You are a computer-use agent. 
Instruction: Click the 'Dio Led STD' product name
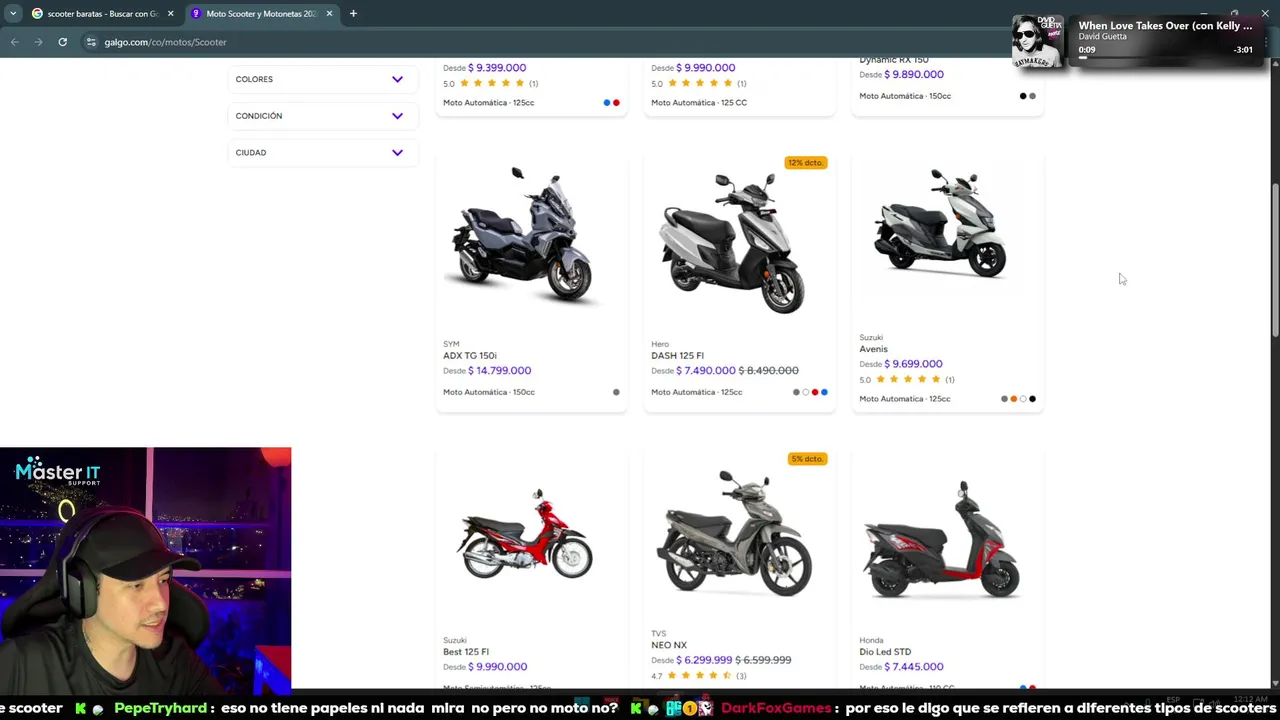click(x=885, y=652)
